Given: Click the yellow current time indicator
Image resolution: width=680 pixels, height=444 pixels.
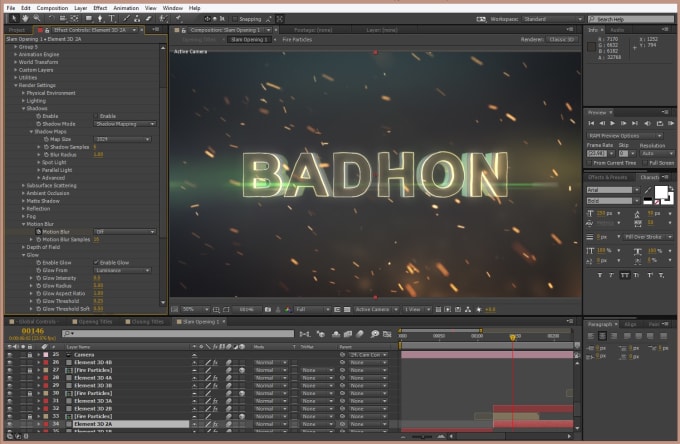Looking at the screenshot, I should pyautogui.click(x=512, y=337).
